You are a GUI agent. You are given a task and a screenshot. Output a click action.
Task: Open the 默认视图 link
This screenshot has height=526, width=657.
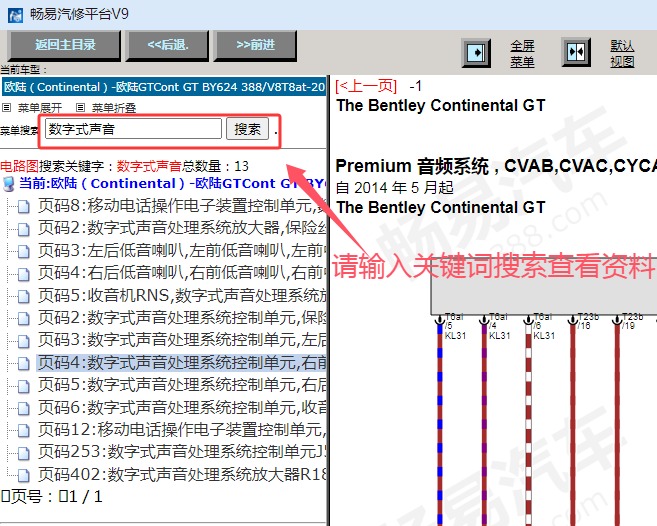tap(622, 54)
